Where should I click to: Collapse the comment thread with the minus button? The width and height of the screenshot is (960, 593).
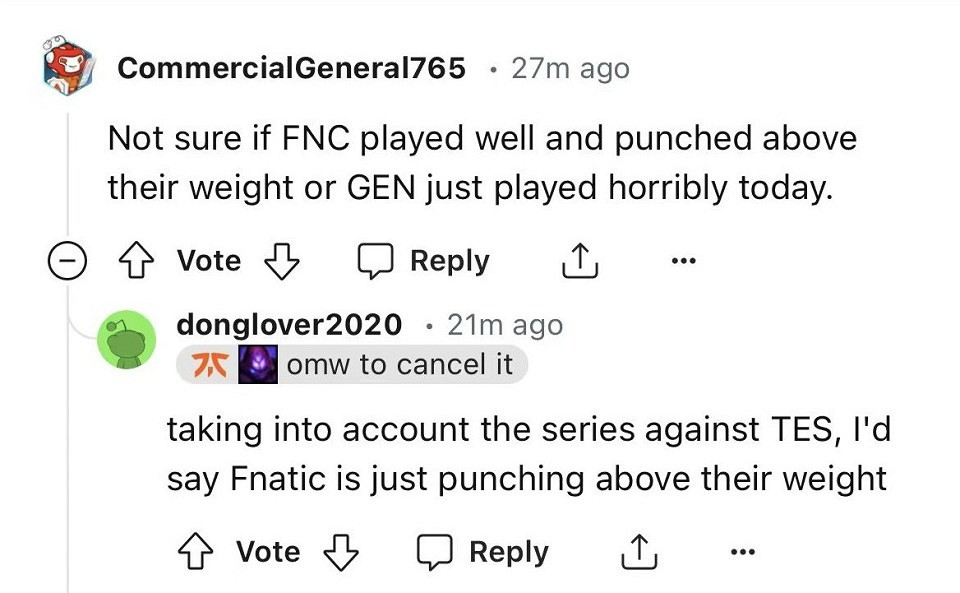67,261
